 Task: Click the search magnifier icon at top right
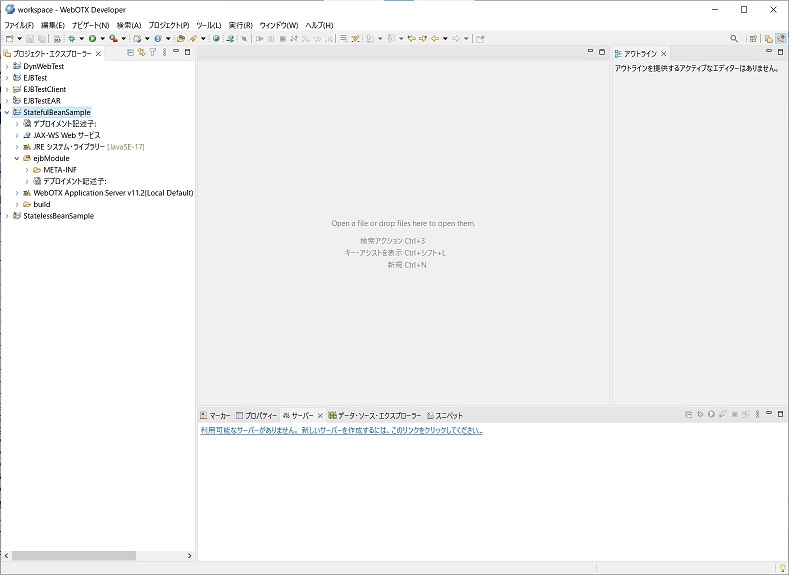[x=734, y=39]
